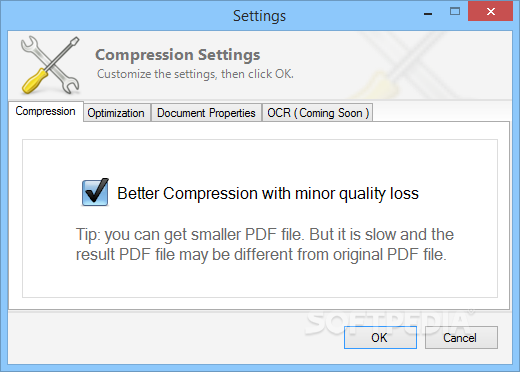
Task: Click the Softpedia watermark near OK
Action: point(389,322)
